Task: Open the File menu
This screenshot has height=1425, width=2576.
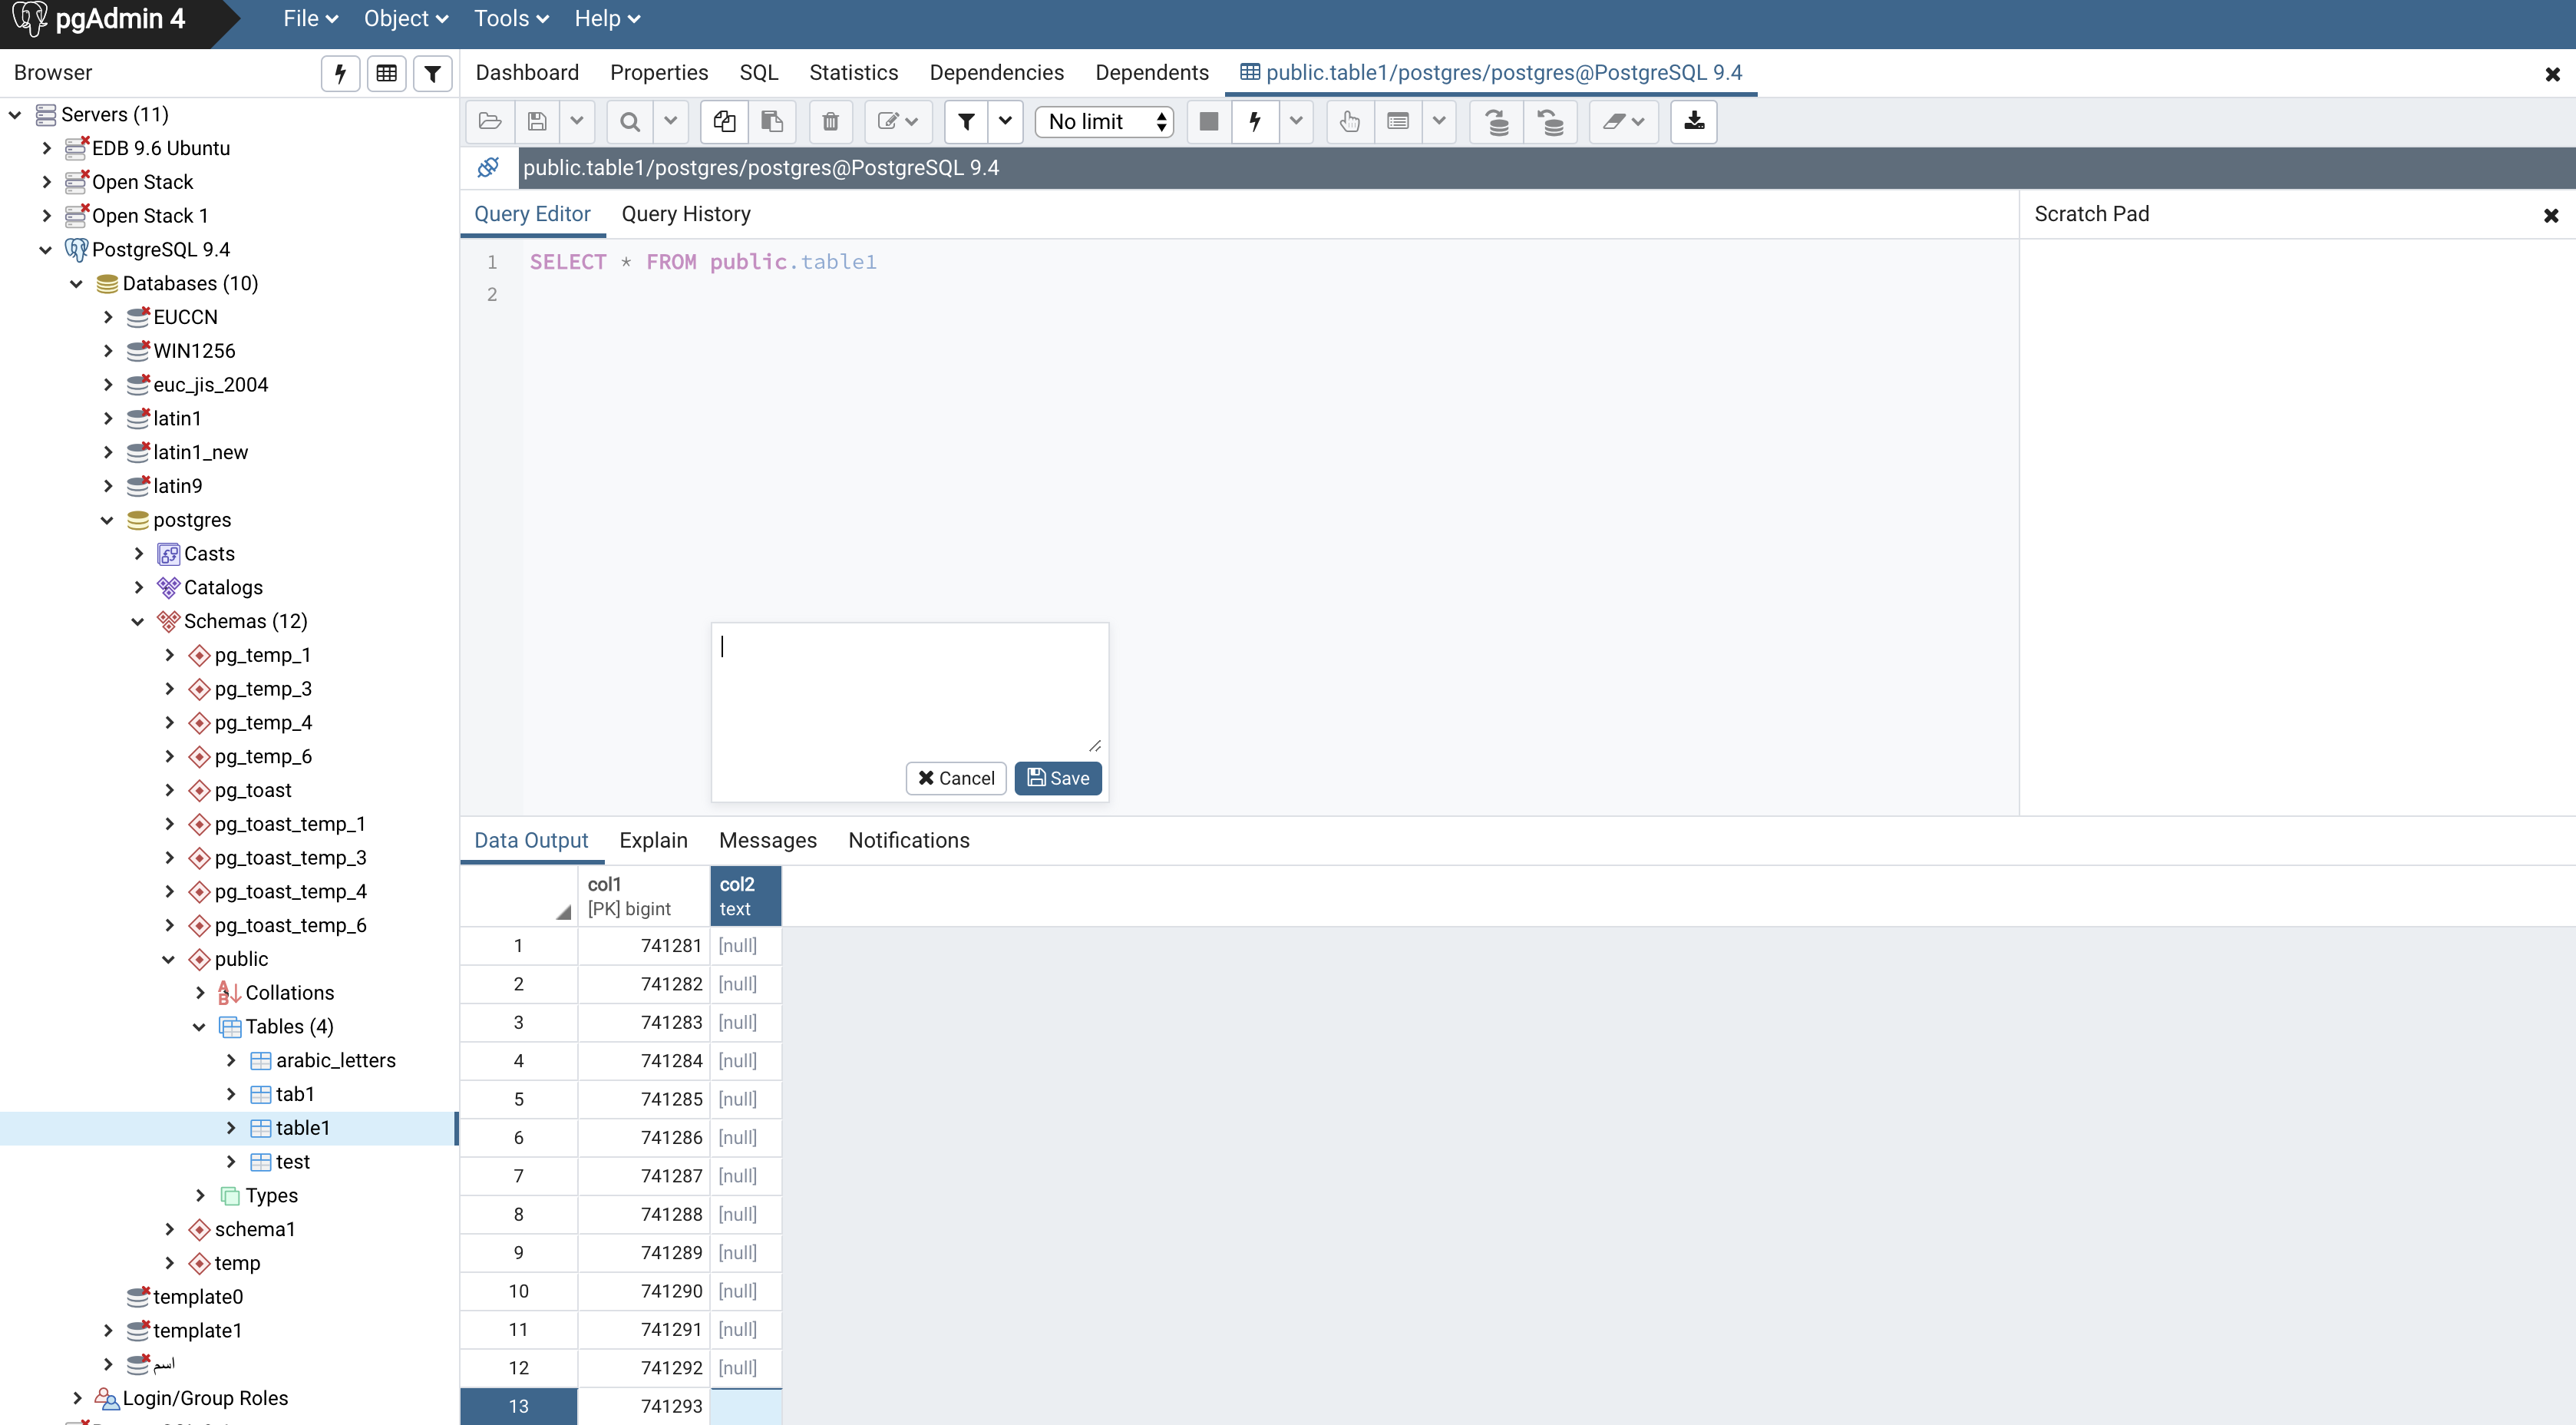Action: [311, 18]
